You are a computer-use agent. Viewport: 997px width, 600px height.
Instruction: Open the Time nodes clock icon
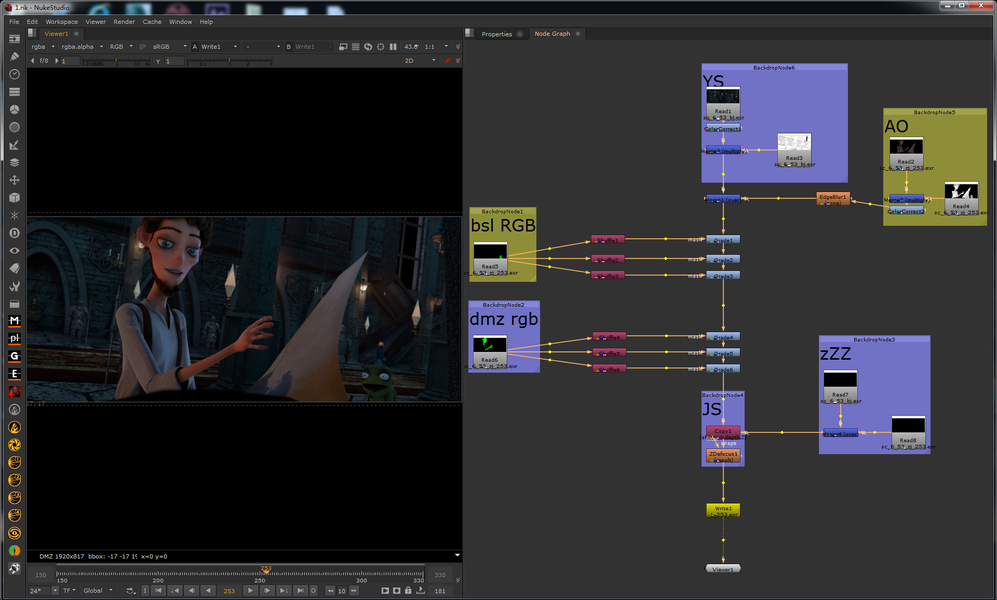(14, 74)
